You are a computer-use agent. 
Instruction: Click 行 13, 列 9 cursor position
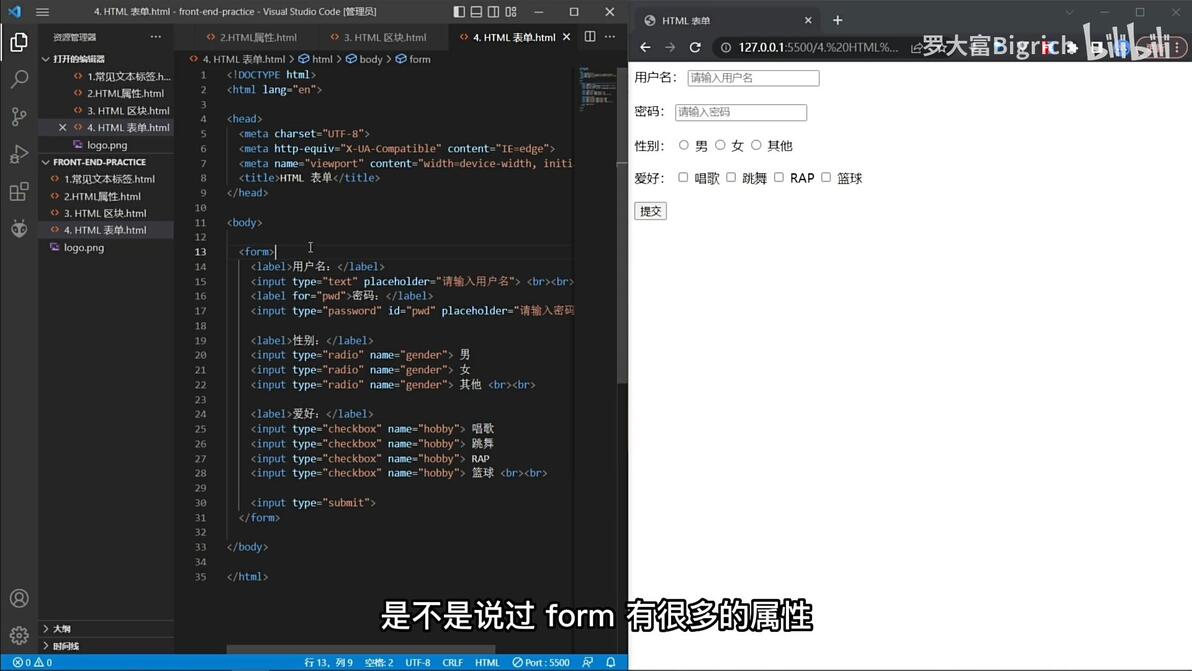coord(328,663)
